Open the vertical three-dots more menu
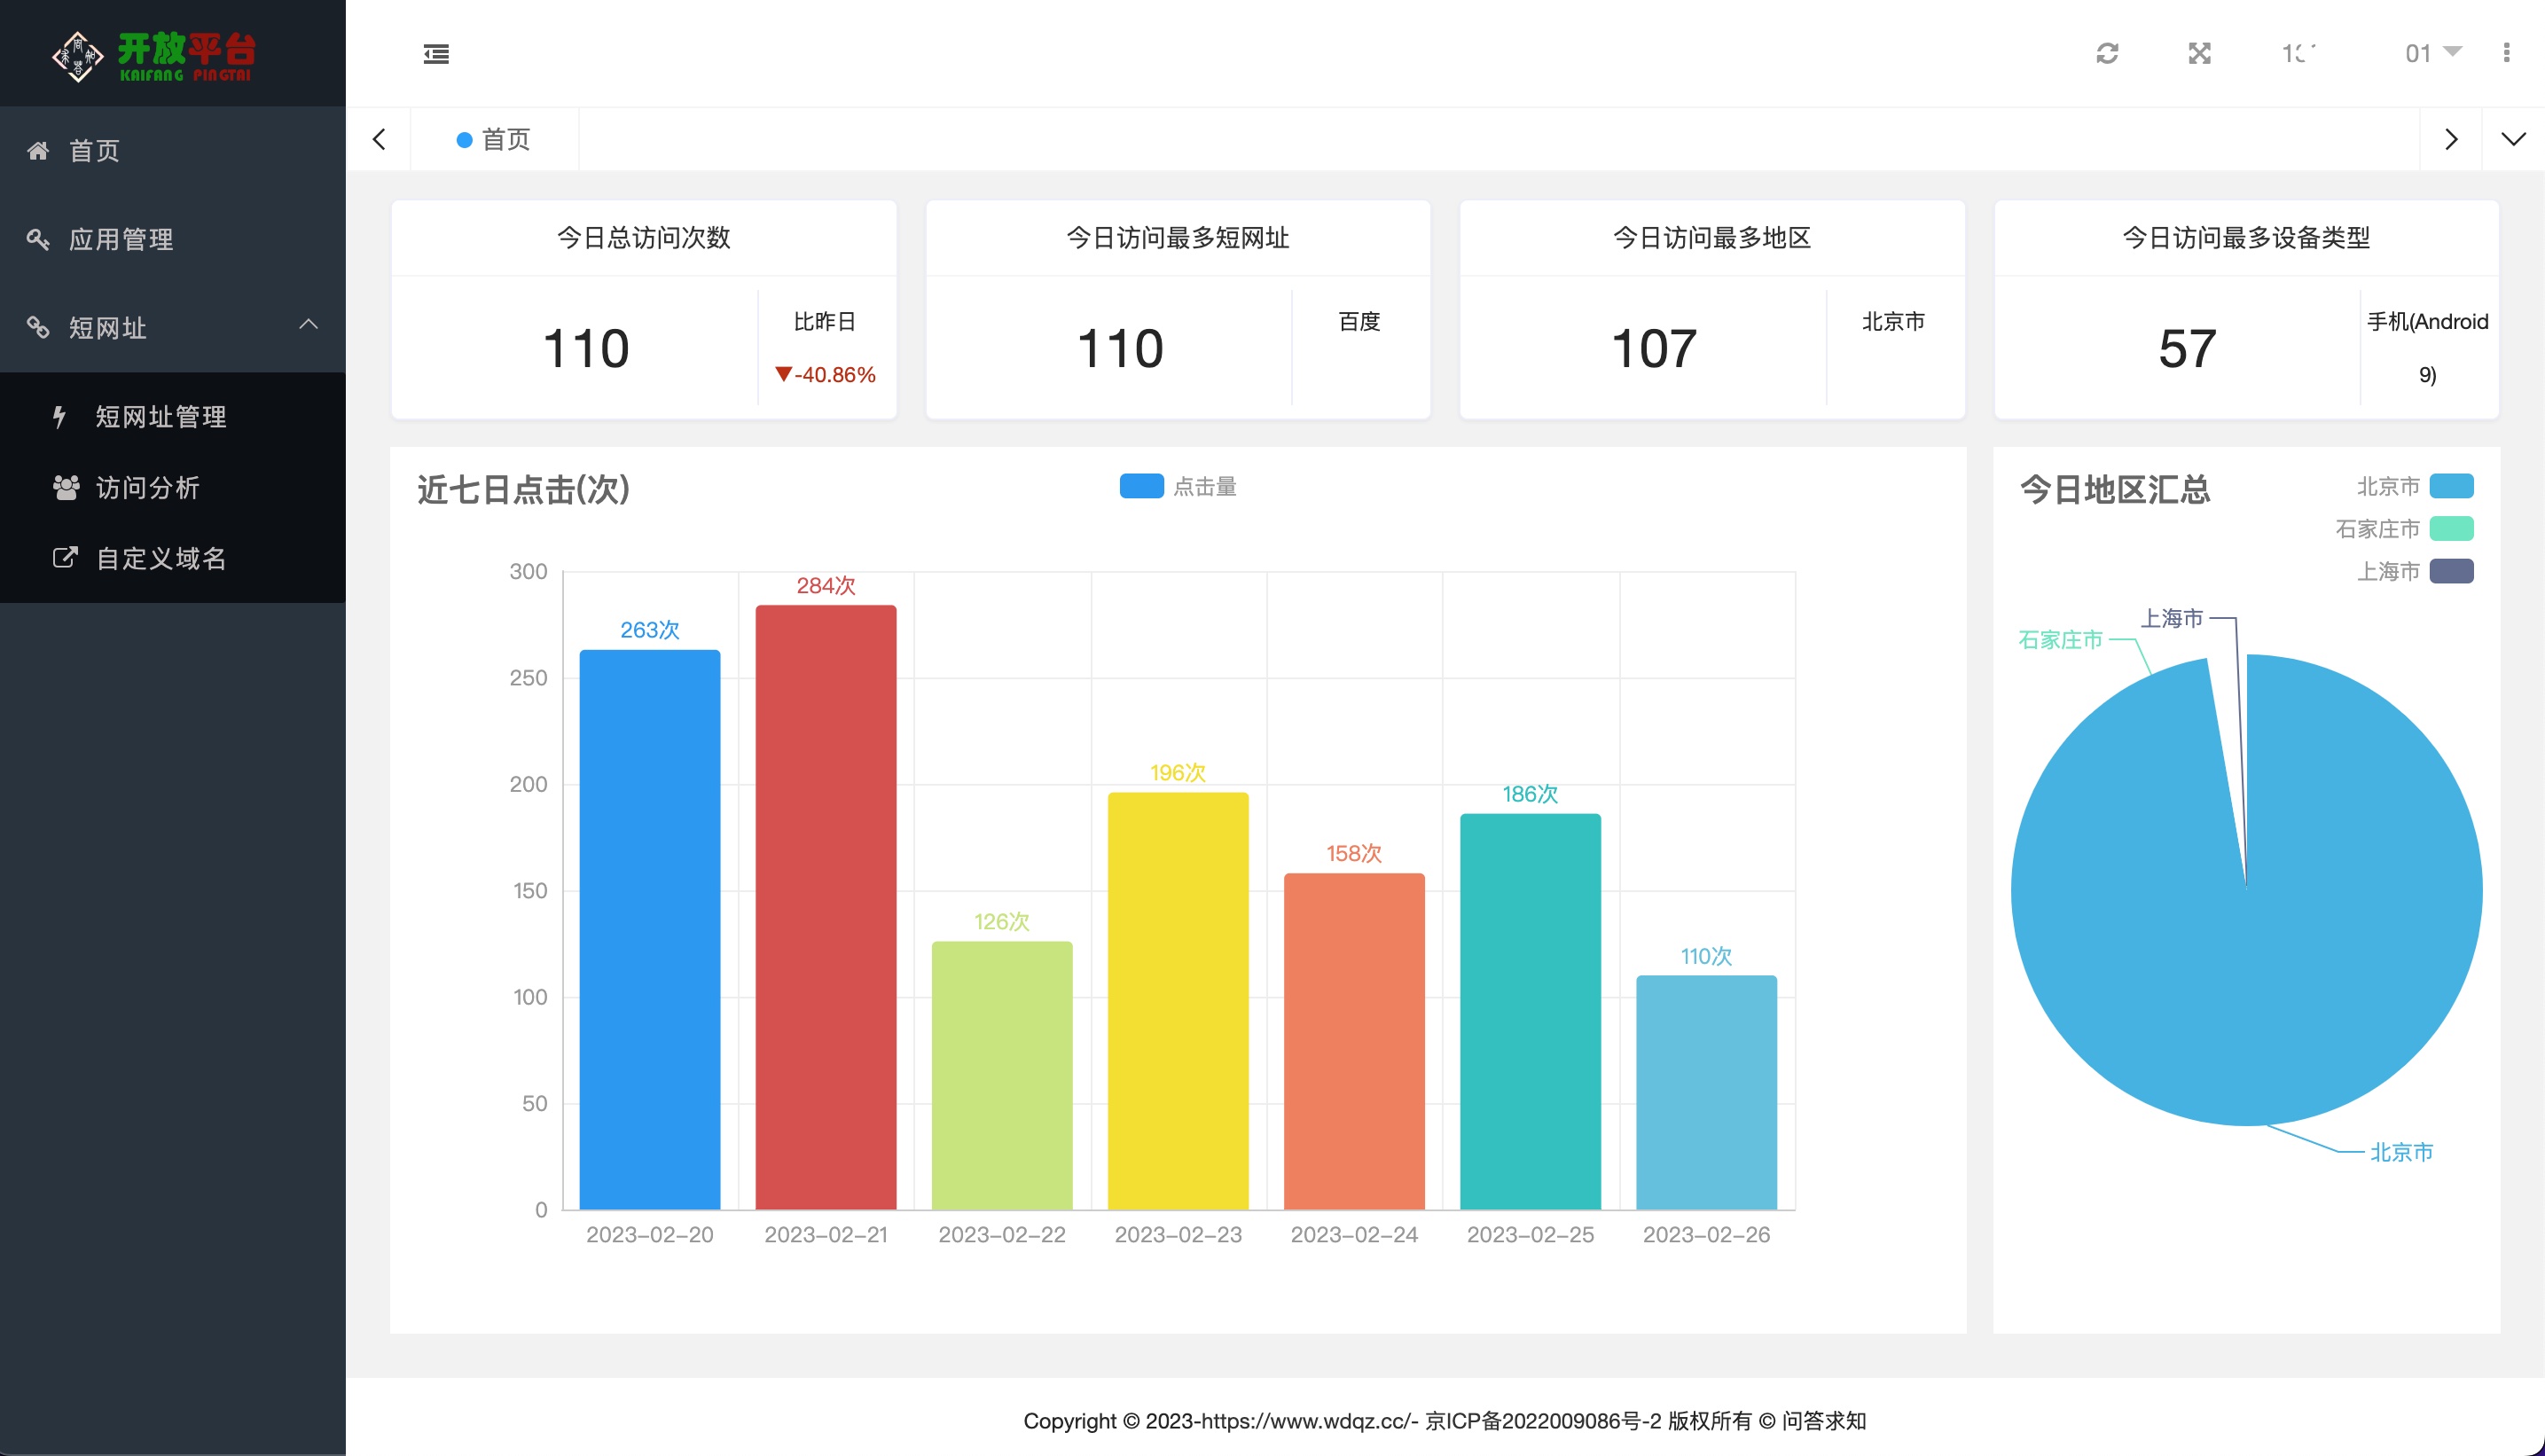The width and height of the screenshot is (2545, 1456). click(x=2506, y=53)
